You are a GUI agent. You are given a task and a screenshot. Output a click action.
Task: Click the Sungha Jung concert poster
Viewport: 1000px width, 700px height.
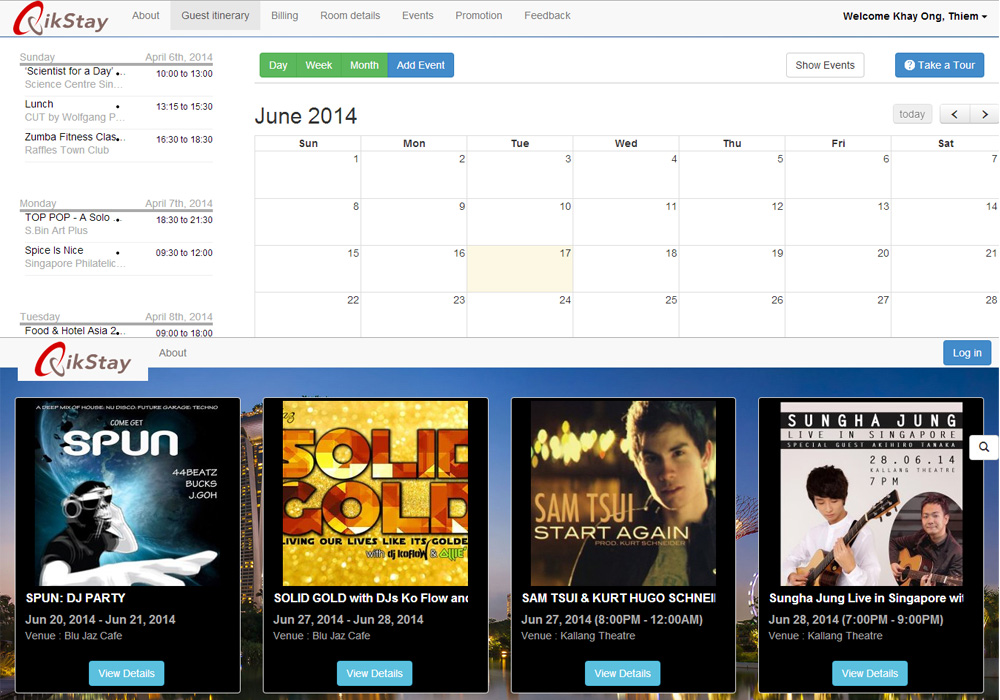click(x=871, y=493)
